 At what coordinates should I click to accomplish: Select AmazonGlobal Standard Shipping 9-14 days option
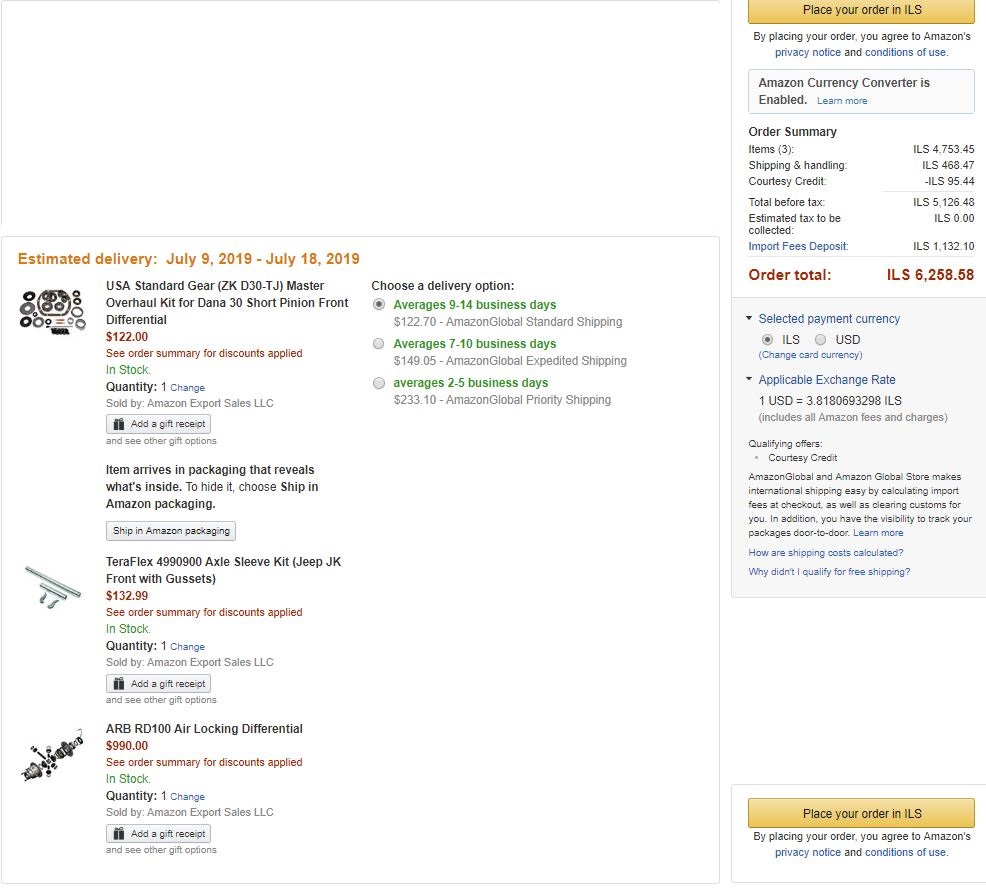tap(379, 305)
